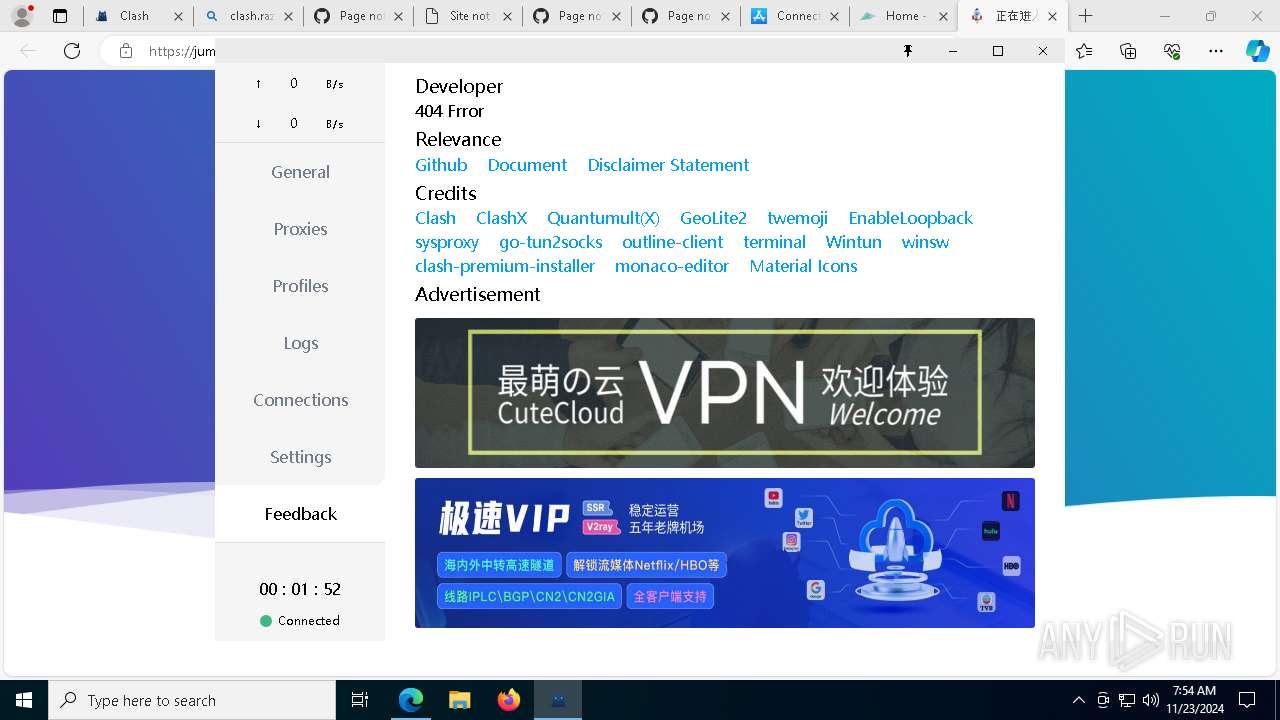Switch to Connect browser tab
Viewport: 1280px width, 720px height.
[794, 16]
